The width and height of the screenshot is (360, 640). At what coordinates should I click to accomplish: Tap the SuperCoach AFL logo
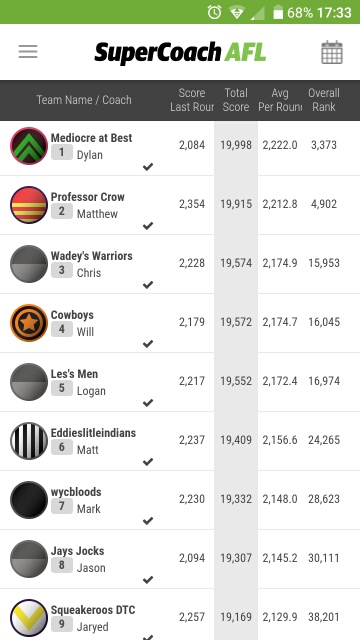[x=180, y=52]
